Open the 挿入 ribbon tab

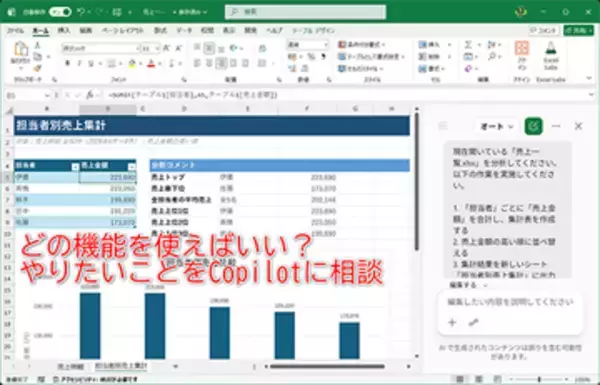click(64, 31)
